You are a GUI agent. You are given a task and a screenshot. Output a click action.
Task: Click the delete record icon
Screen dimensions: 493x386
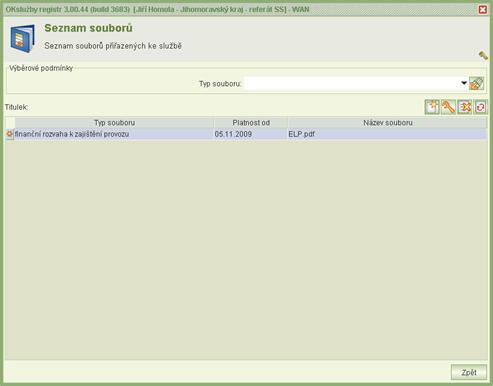(x=465, y=107)
